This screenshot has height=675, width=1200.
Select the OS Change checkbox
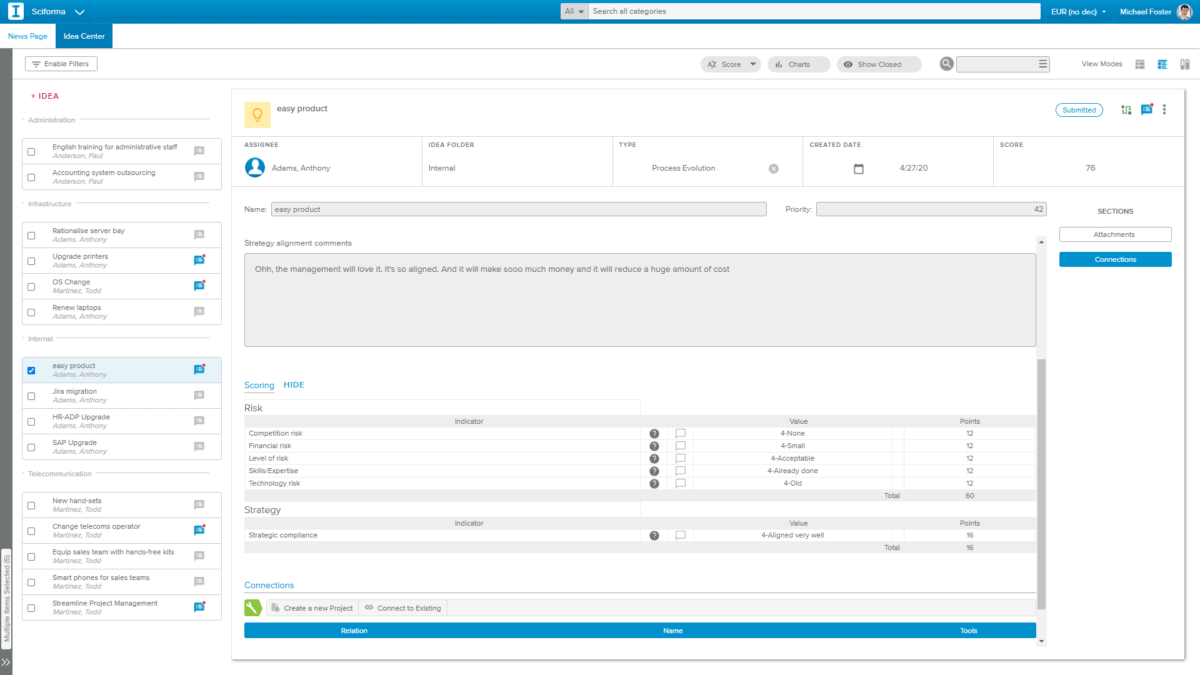(31, 286)
